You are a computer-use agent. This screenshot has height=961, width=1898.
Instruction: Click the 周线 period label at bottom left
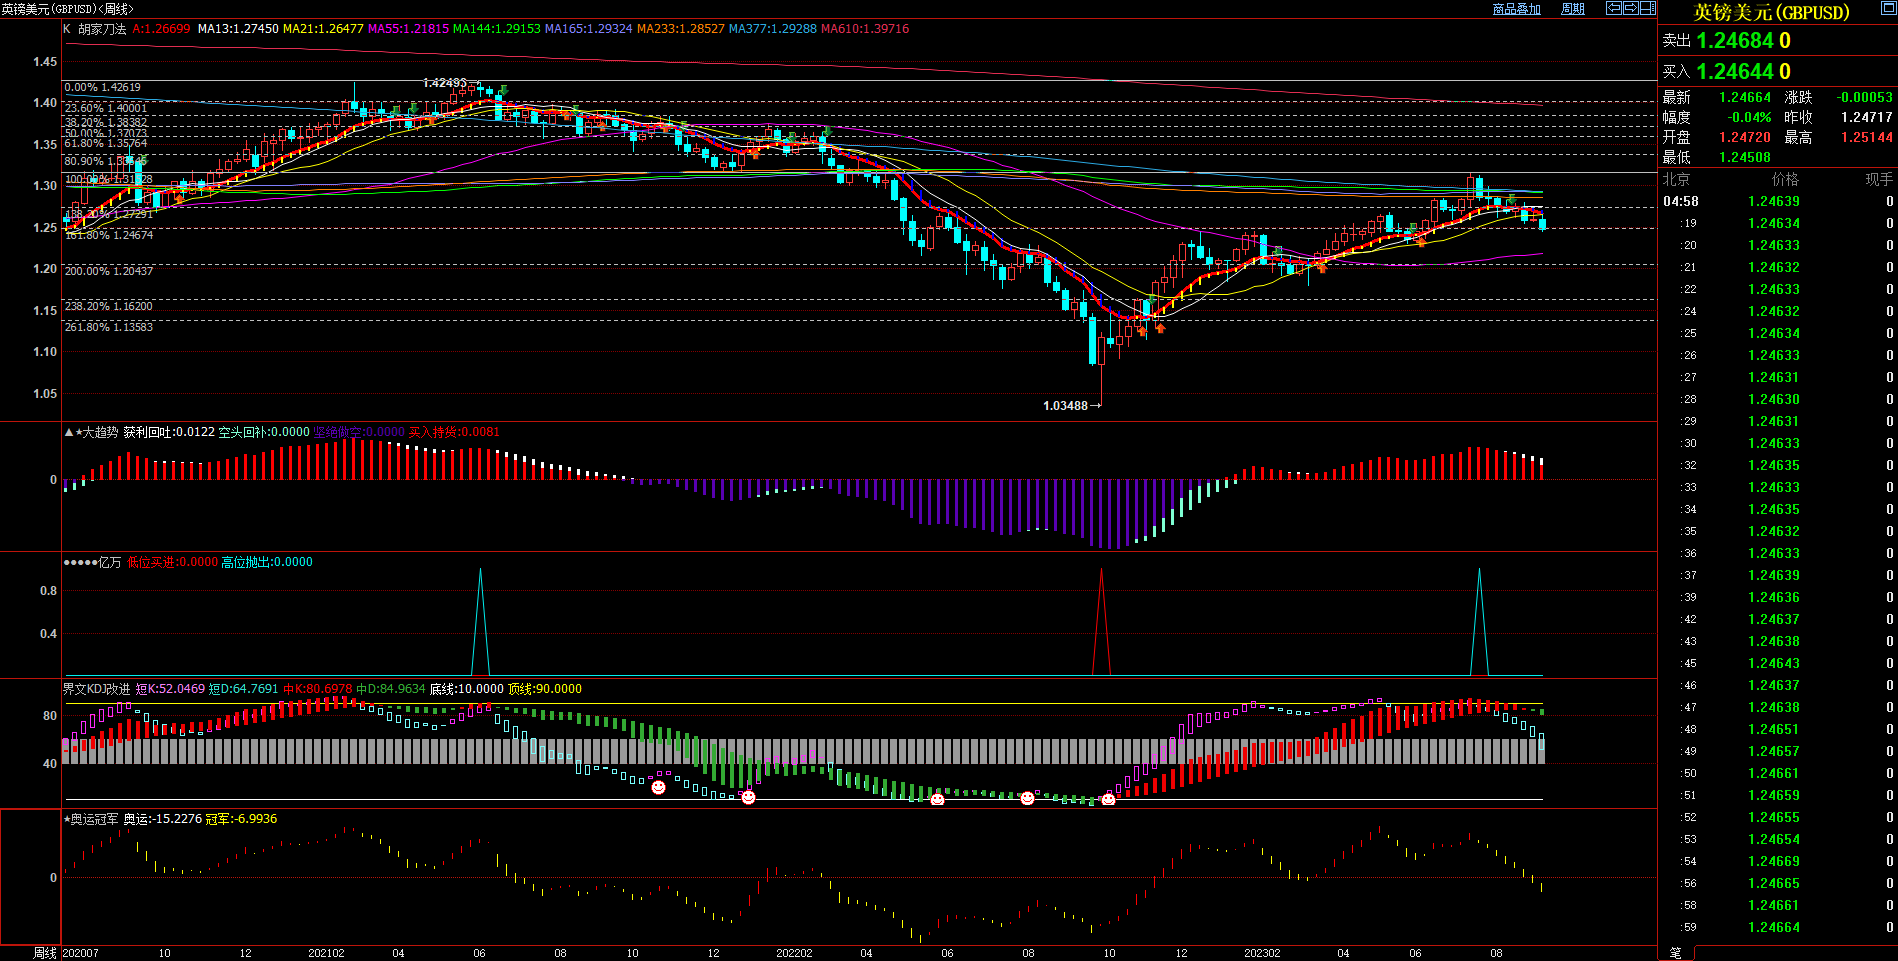(45, 953)
